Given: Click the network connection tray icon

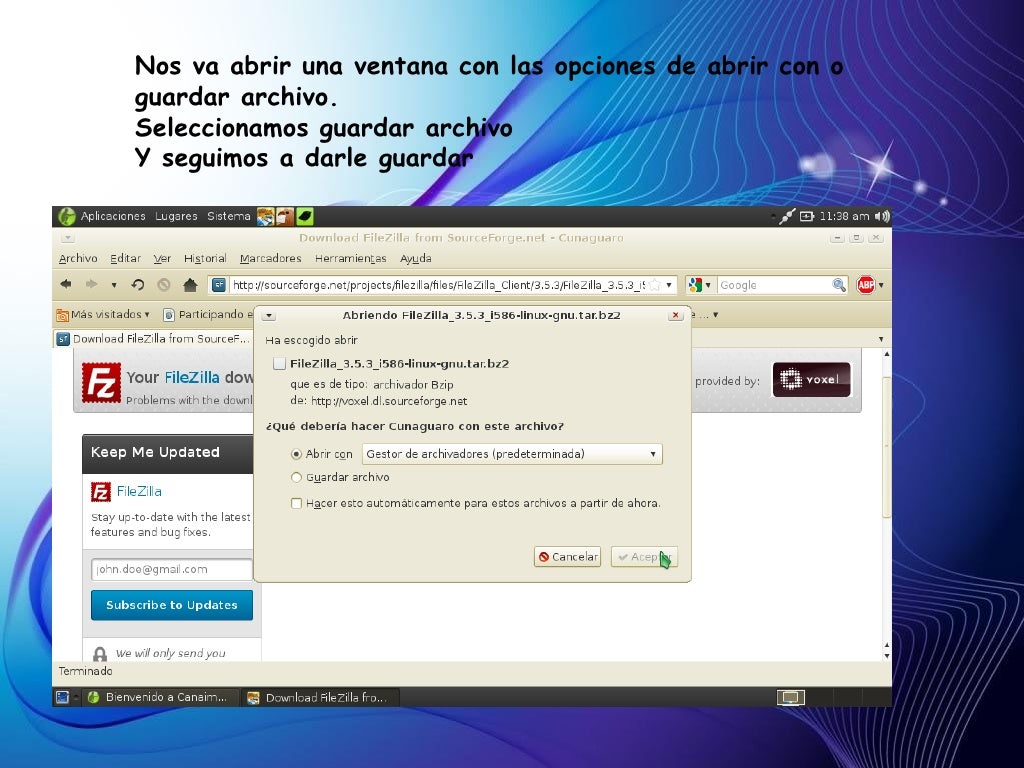Looking at the screenshot, I should 787,216.
